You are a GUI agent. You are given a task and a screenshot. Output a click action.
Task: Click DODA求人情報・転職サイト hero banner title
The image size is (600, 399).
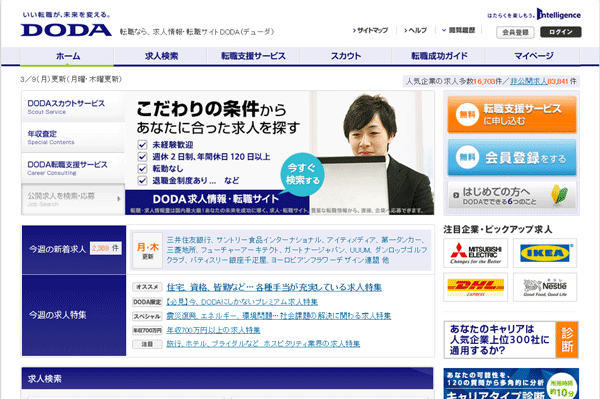coord(216,199)
